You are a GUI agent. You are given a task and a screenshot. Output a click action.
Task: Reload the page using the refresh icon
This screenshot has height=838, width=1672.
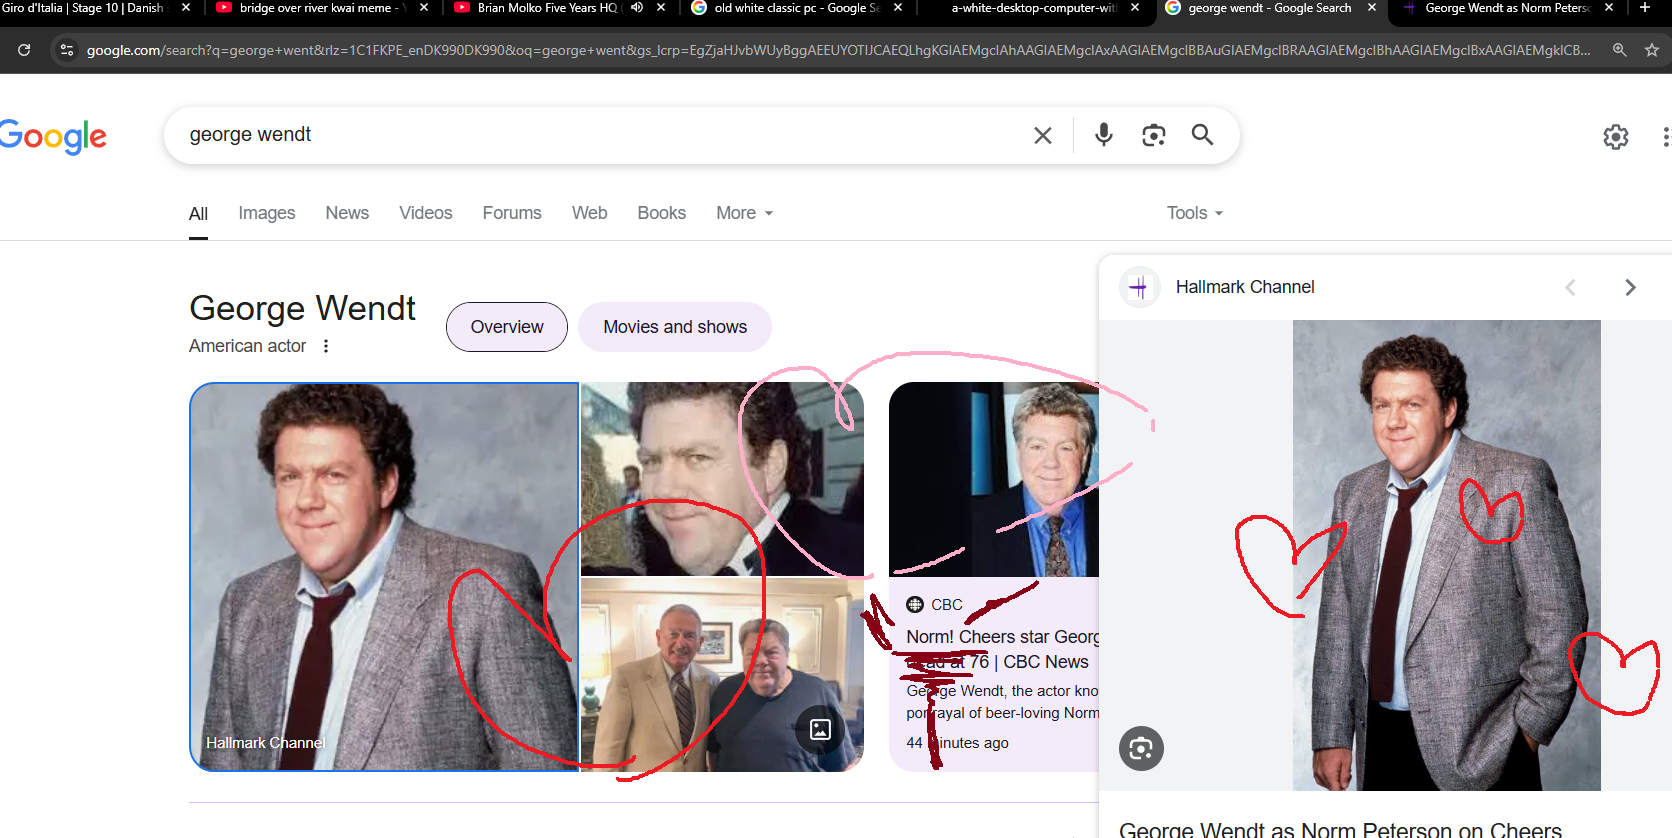tap(24, 50)
